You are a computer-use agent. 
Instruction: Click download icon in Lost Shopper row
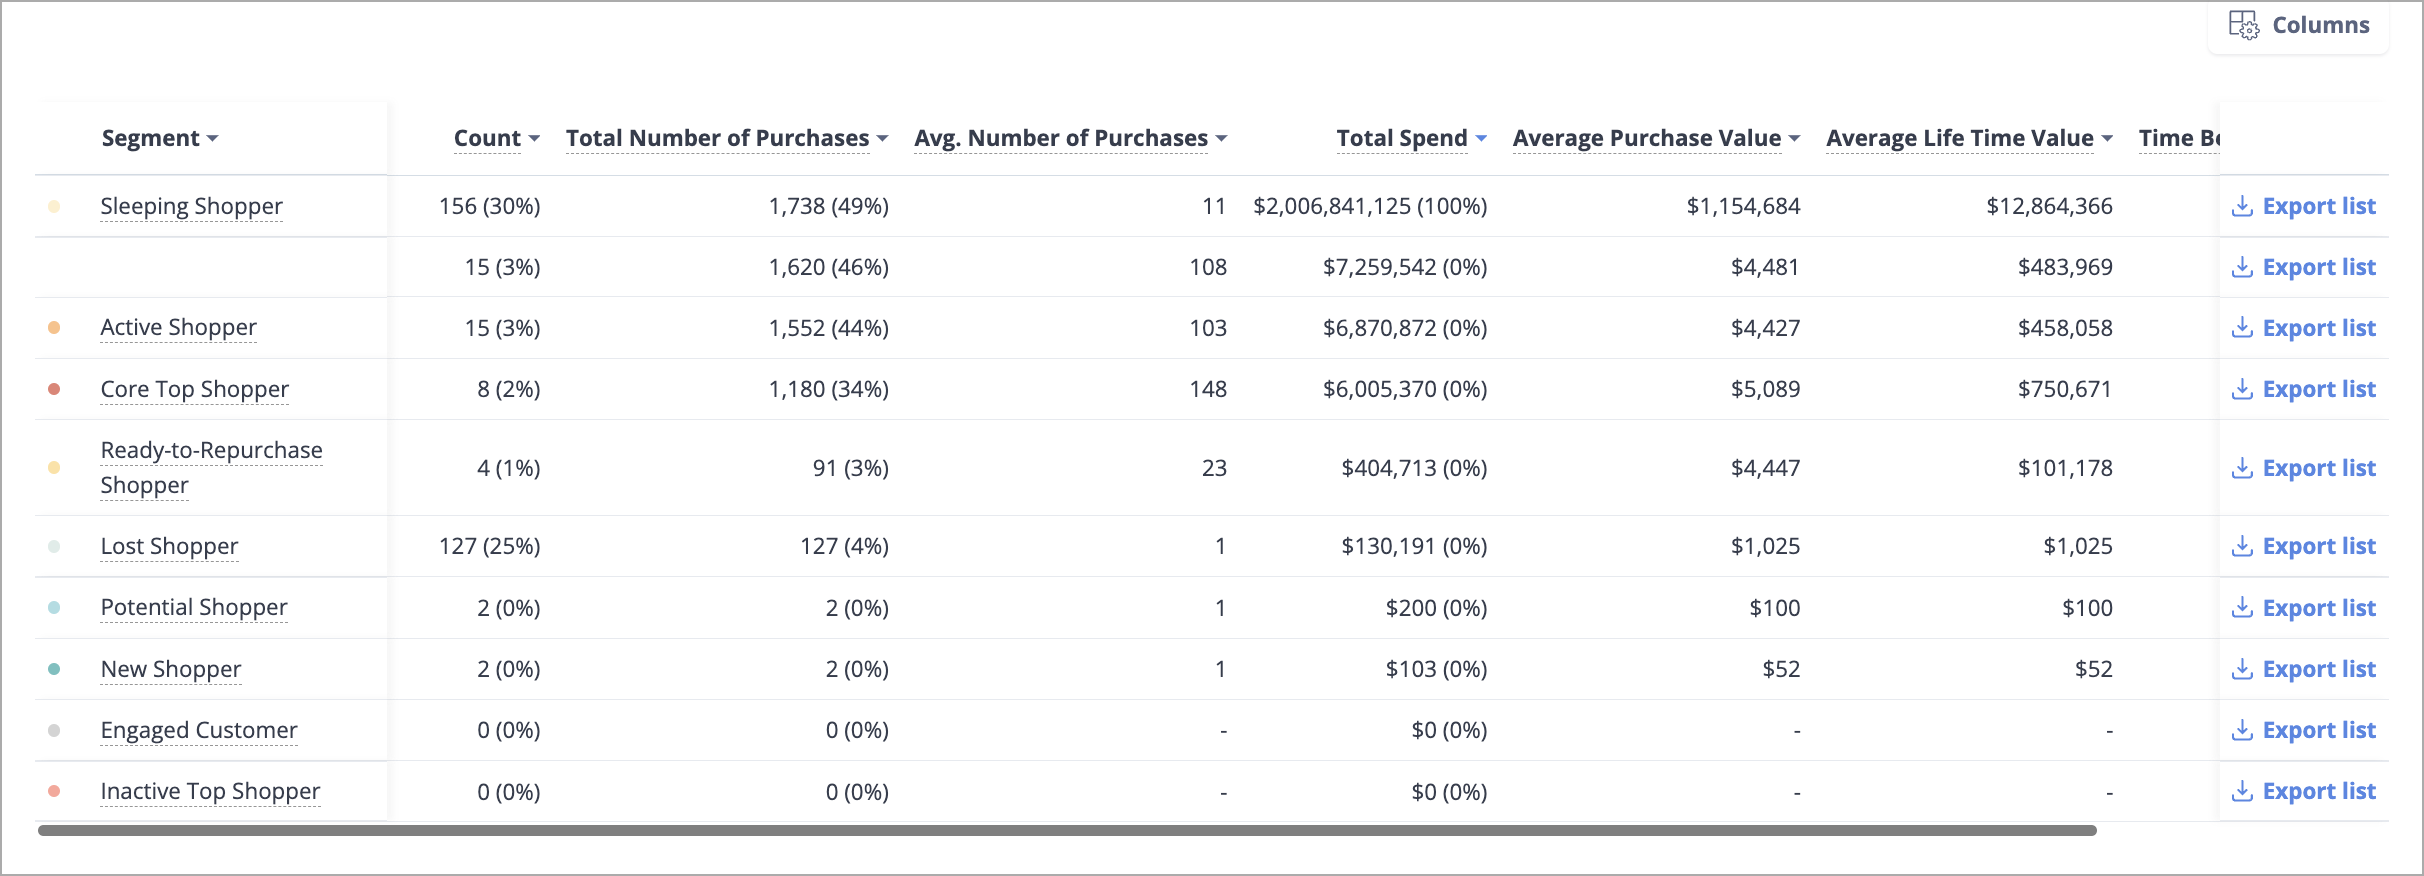2242,546
